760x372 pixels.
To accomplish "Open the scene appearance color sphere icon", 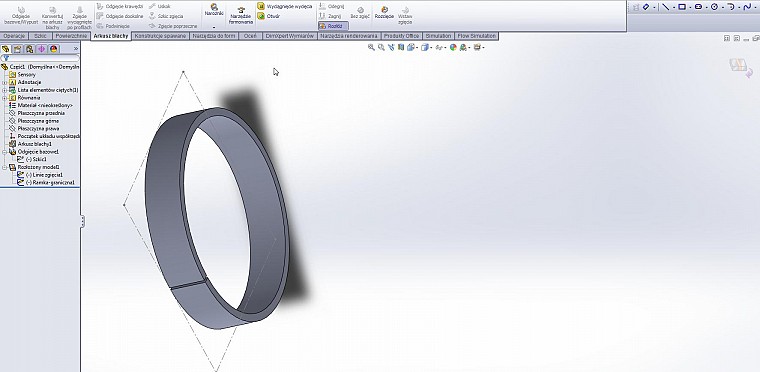I will click(x=453, y=47).
